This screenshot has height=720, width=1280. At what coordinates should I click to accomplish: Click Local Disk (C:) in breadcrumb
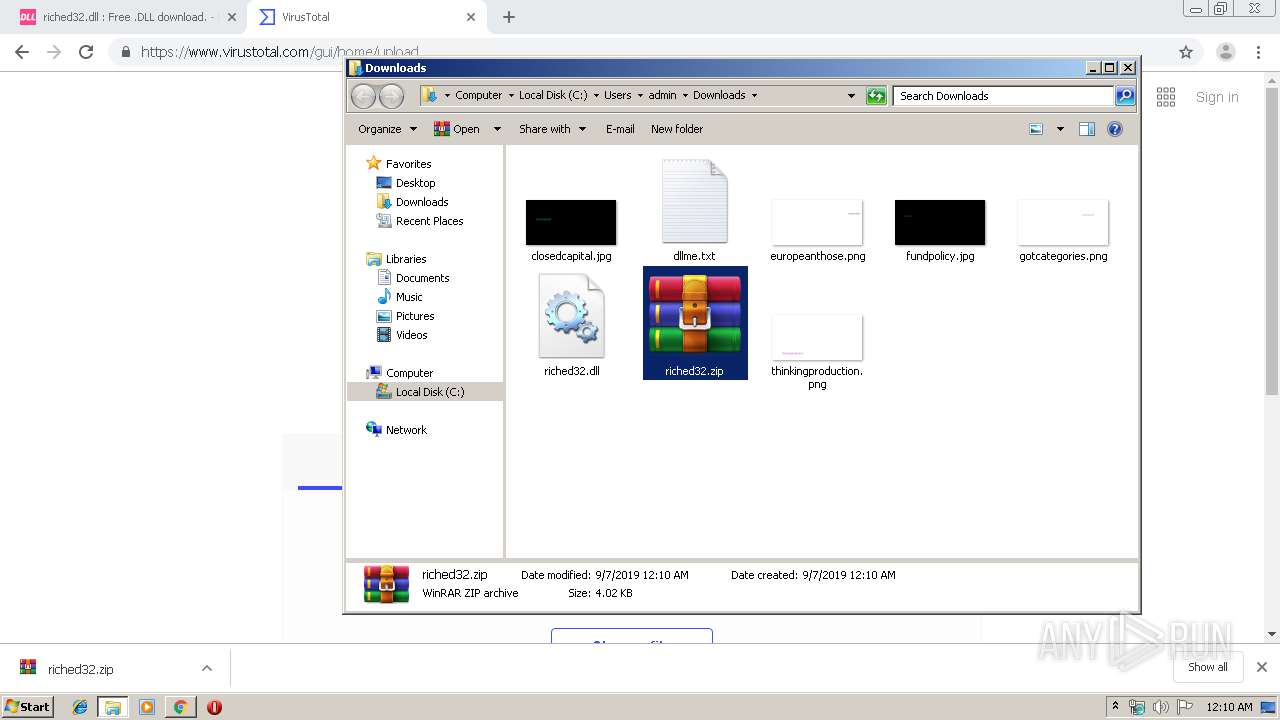click(x=553, y=96)
